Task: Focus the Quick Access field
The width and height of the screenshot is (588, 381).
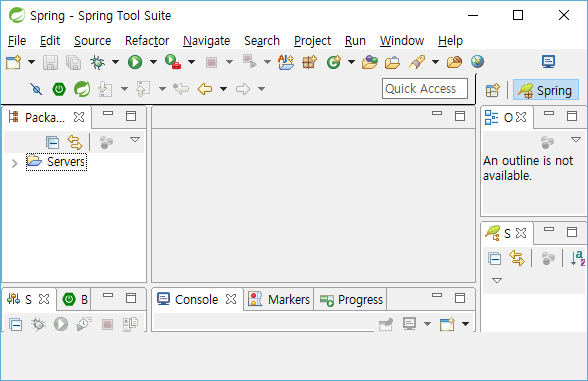Action: (x=425, y=88)
